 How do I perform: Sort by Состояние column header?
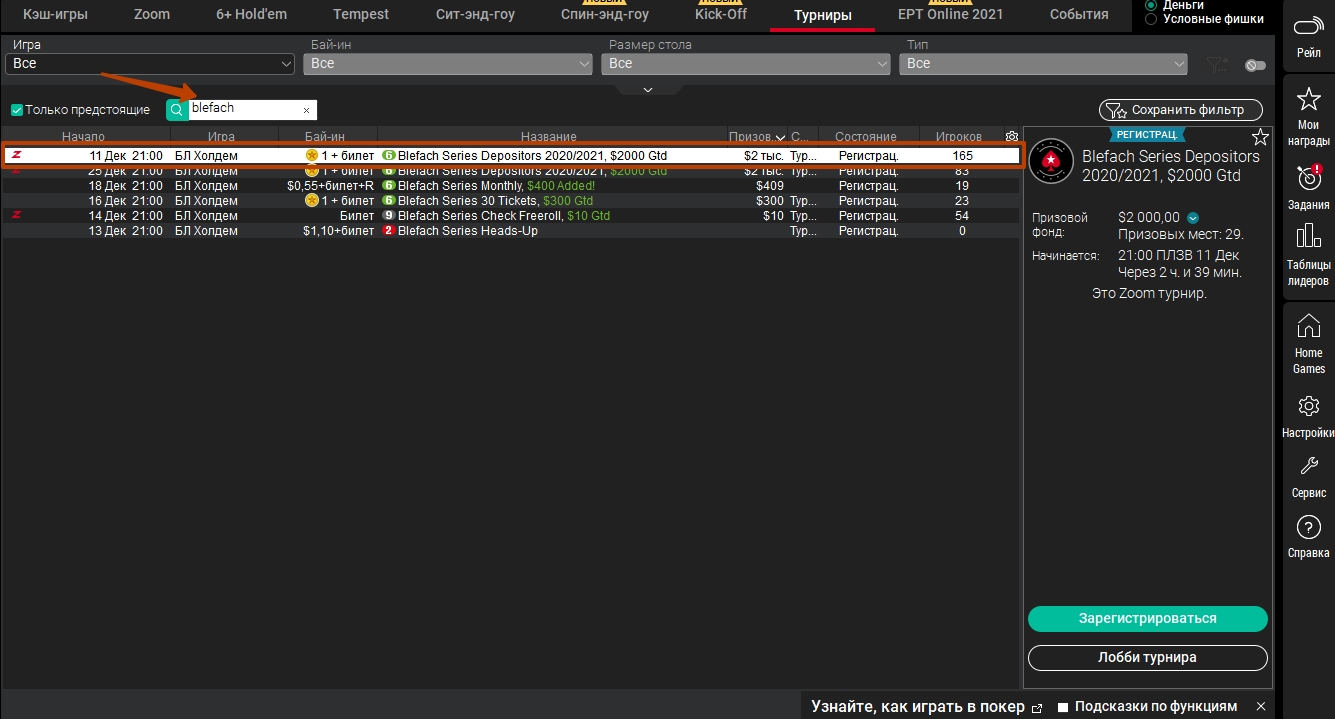point(866,136)
